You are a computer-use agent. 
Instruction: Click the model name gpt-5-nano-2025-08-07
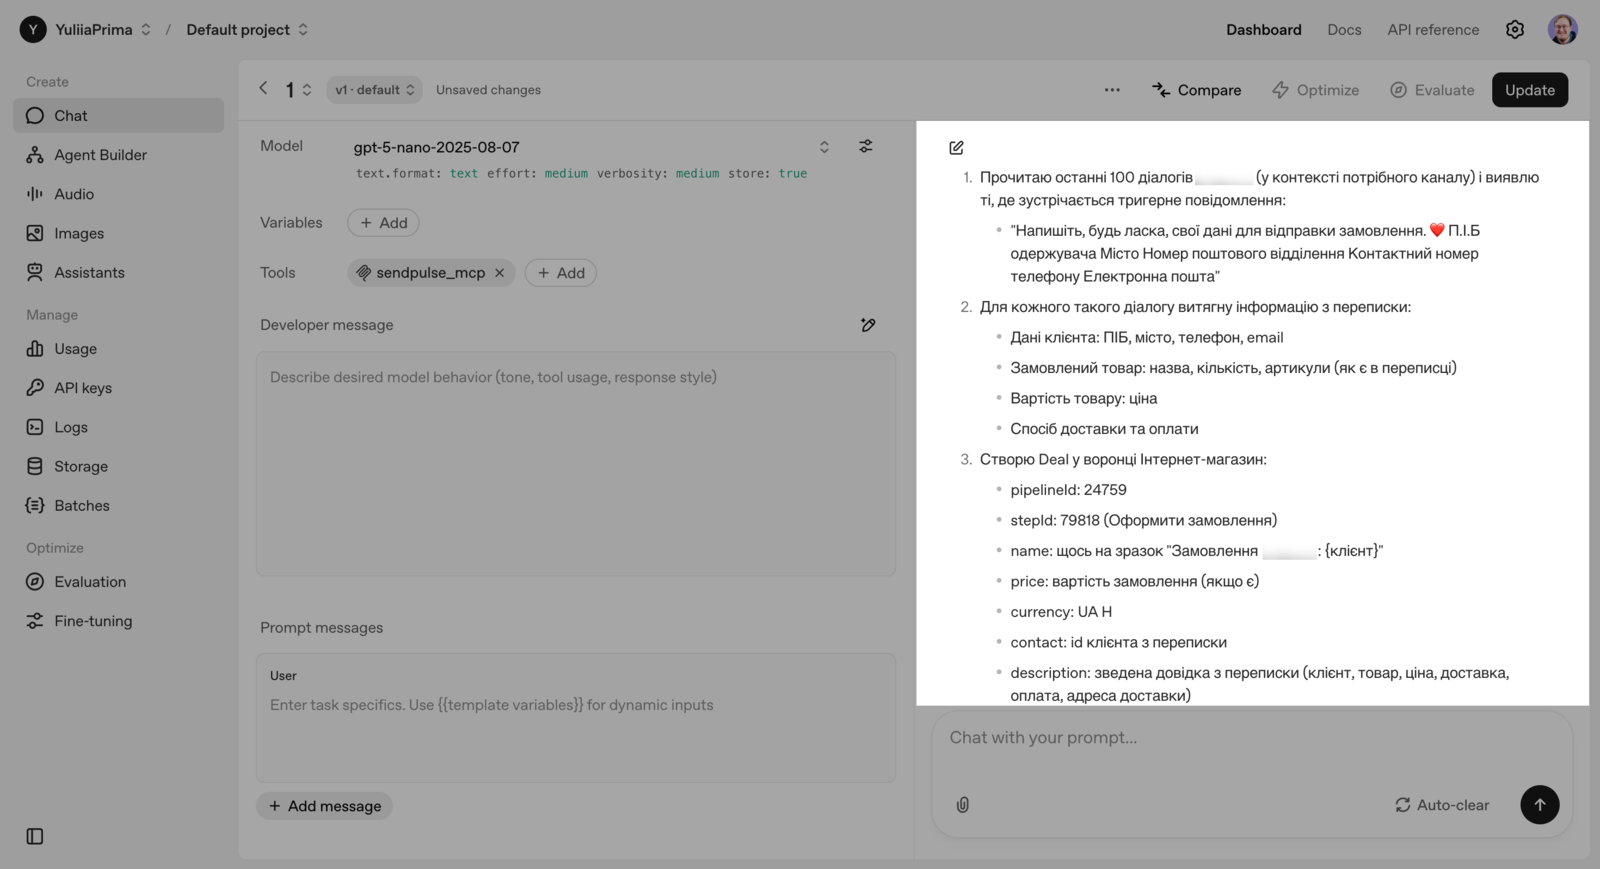pyautogui.click(x=436, y=147)
